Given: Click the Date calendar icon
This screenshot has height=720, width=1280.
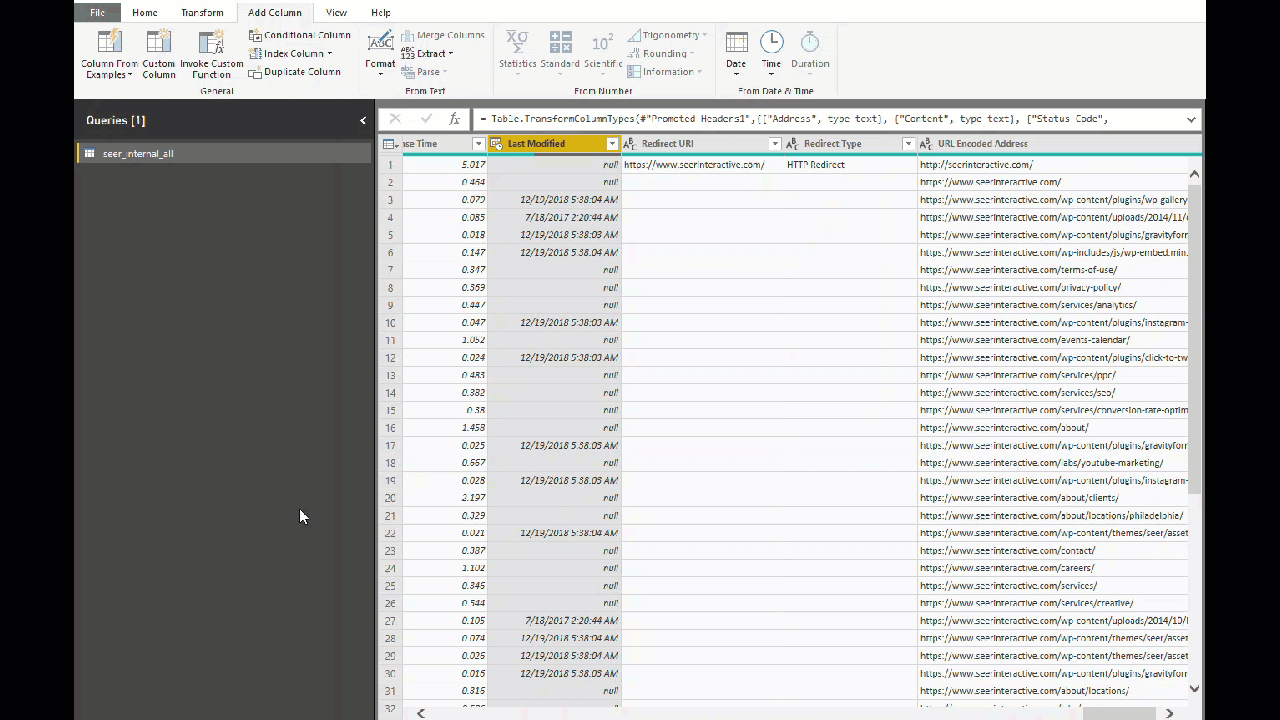Looking at the screenshot, I should 736,42.
